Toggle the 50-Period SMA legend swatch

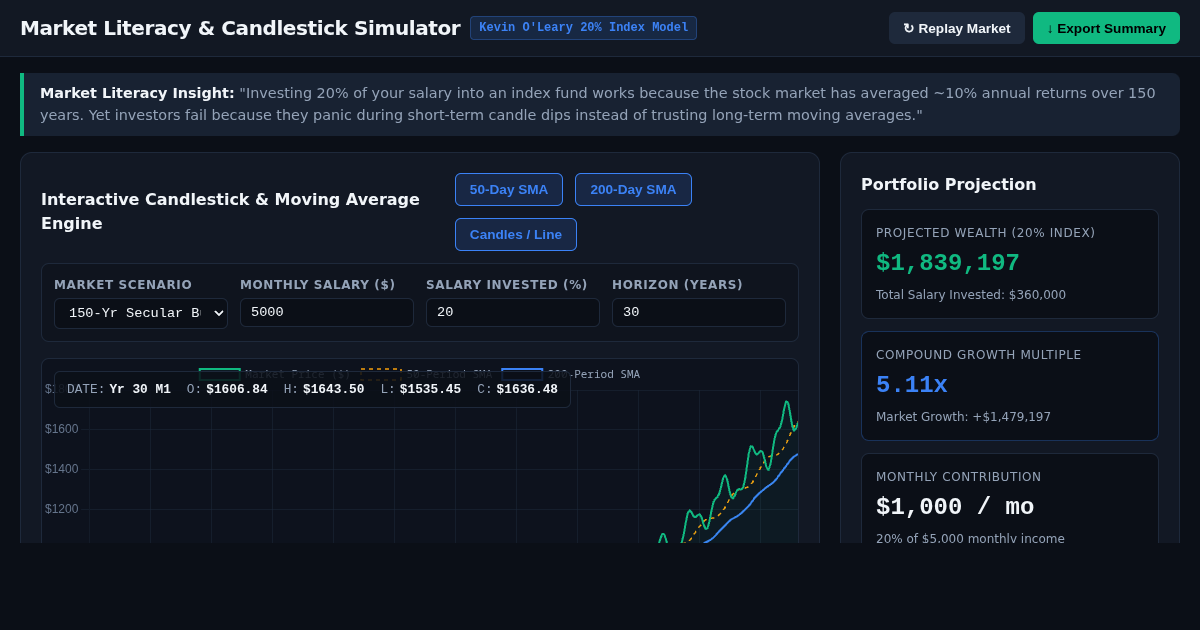coord(380,374)
